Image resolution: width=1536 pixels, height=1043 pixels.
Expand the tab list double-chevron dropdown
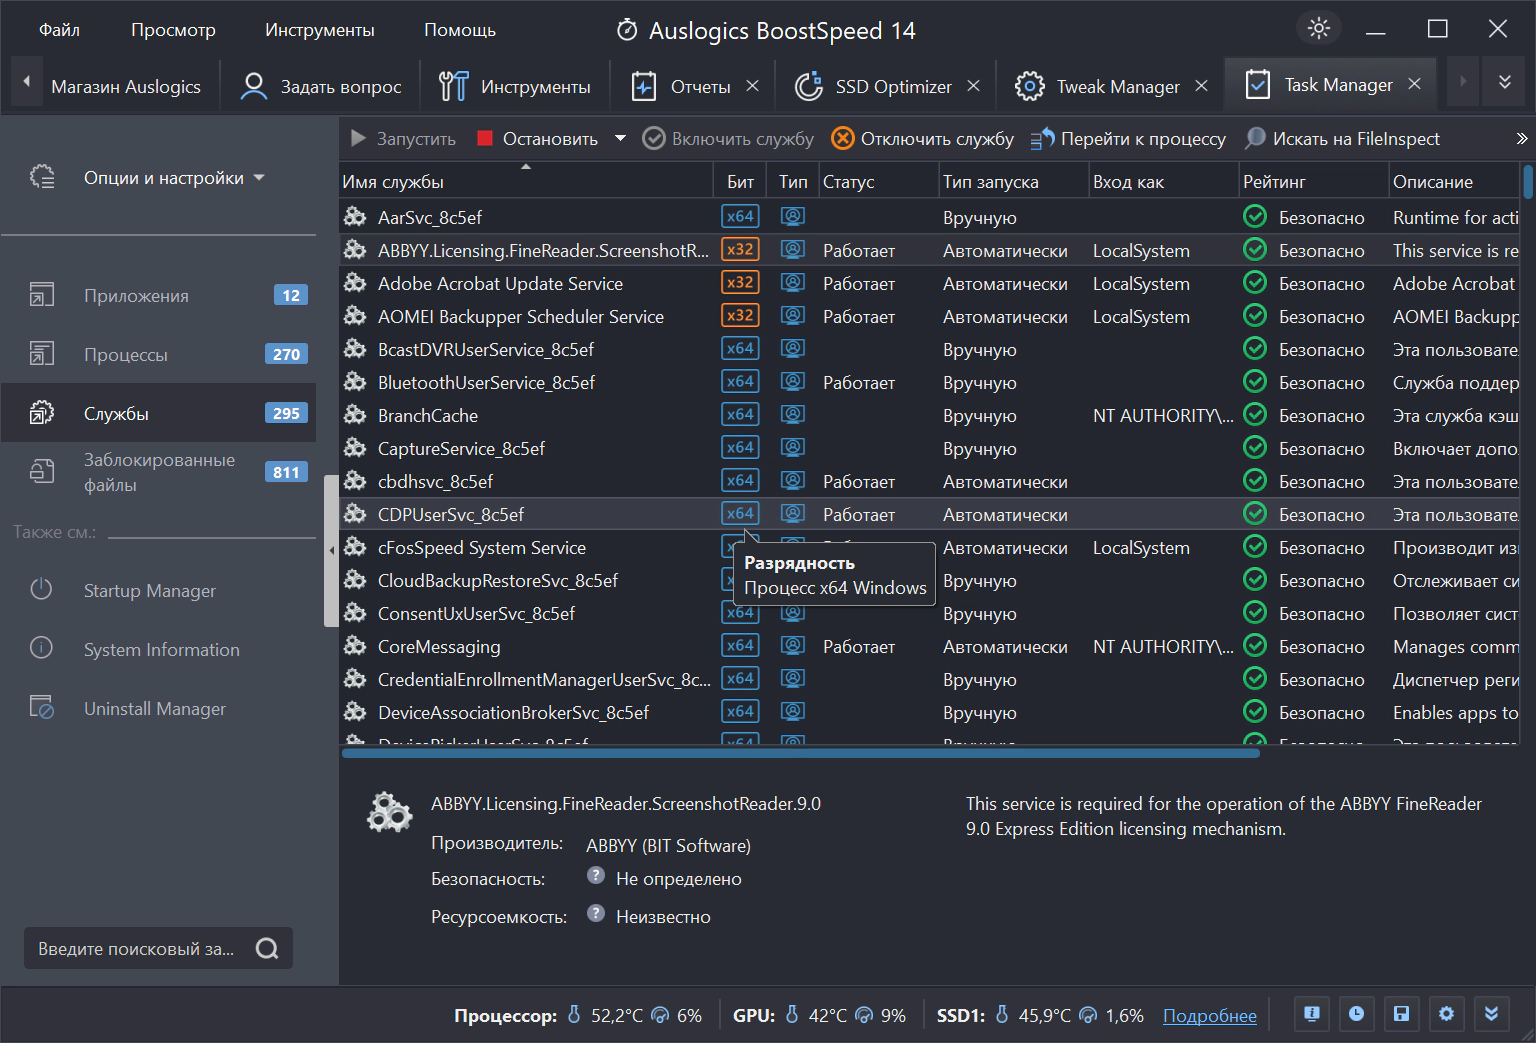click(1505, 82)
